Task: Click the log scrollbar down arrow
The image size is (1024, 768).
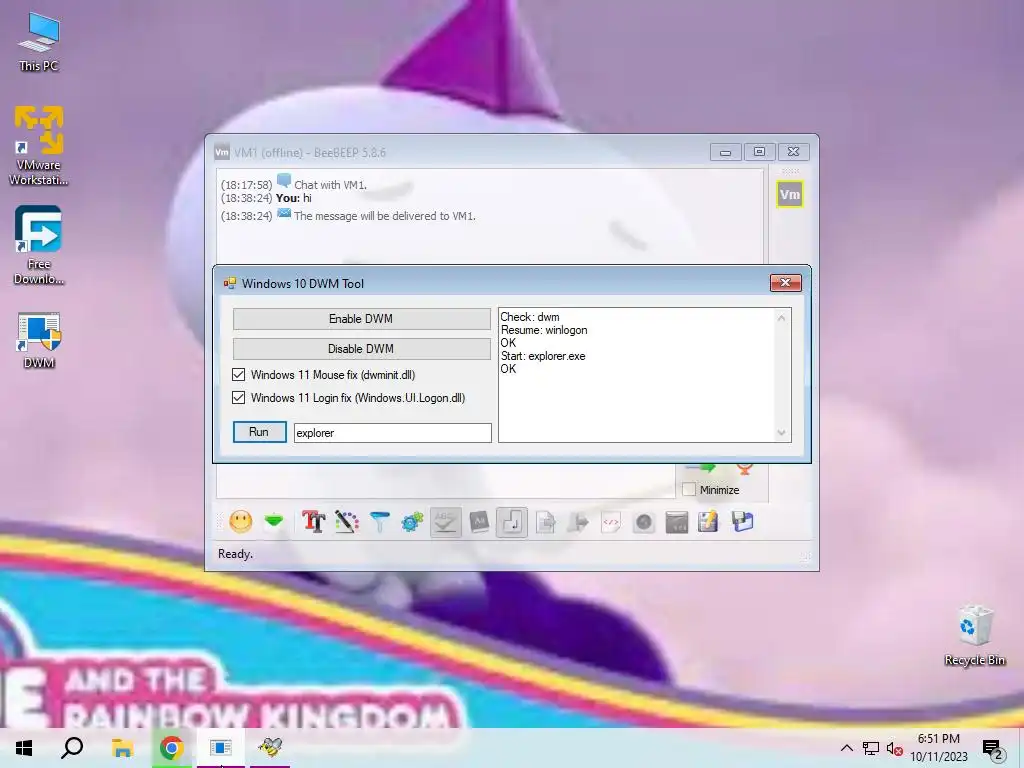Action: (x=781, y=432)
